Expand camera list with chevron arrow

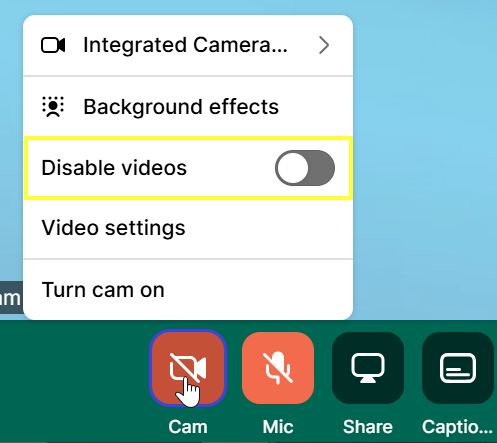[324, 45]
